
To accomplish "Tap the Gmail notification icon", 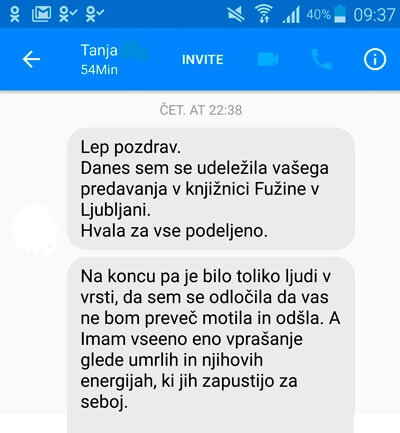I will coord(41,14).
